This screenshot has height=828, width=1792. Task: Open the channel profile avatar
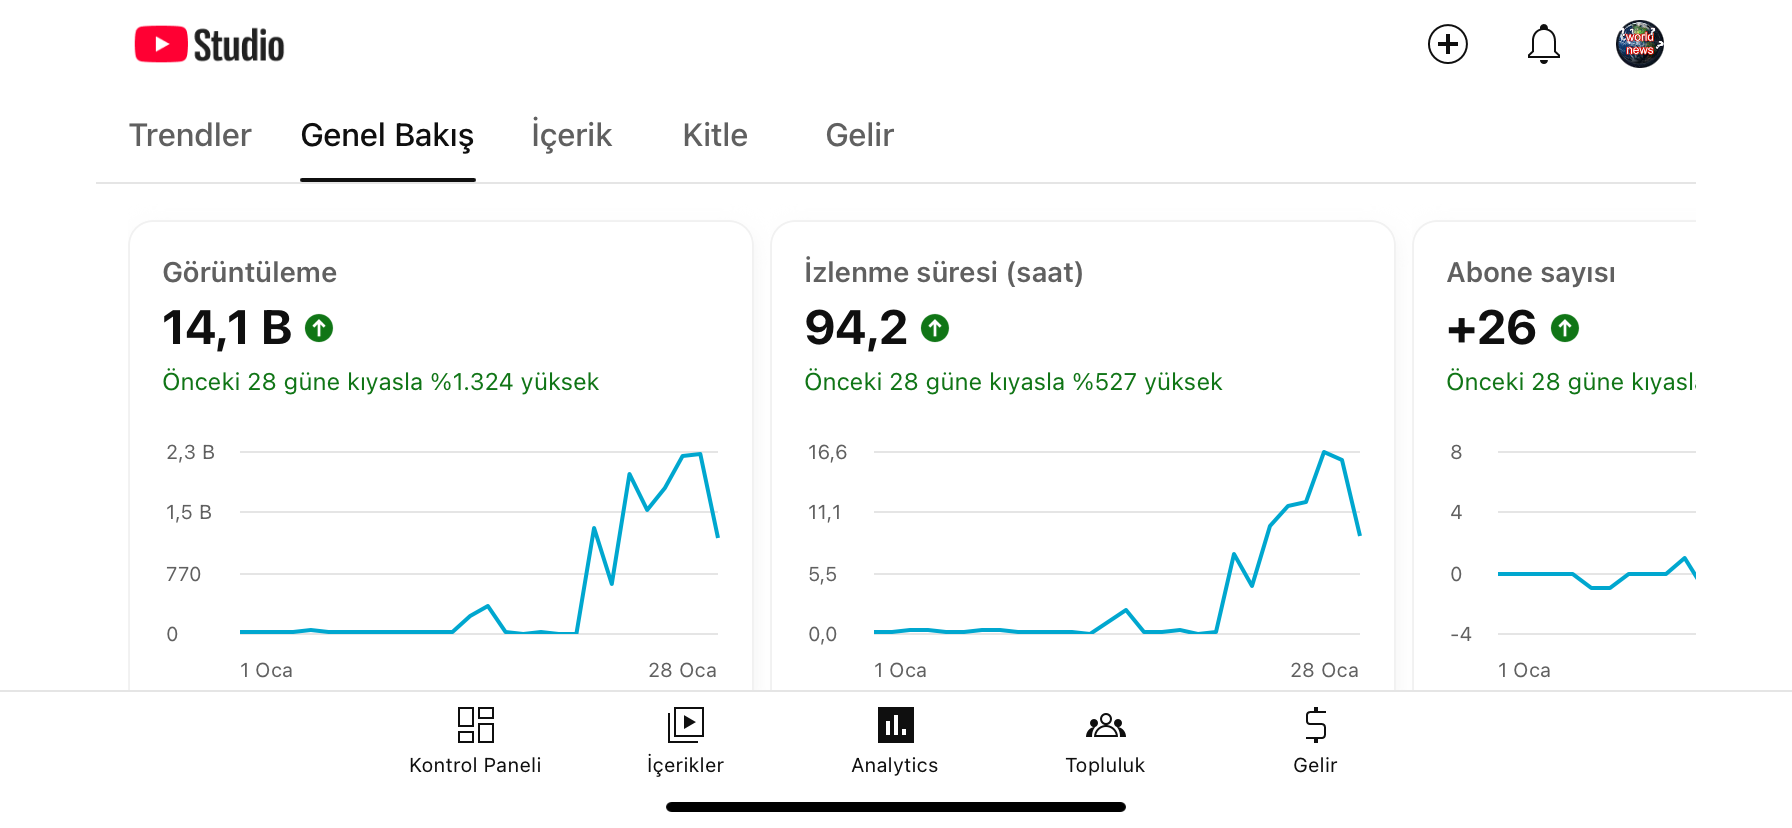point(1639,44)
